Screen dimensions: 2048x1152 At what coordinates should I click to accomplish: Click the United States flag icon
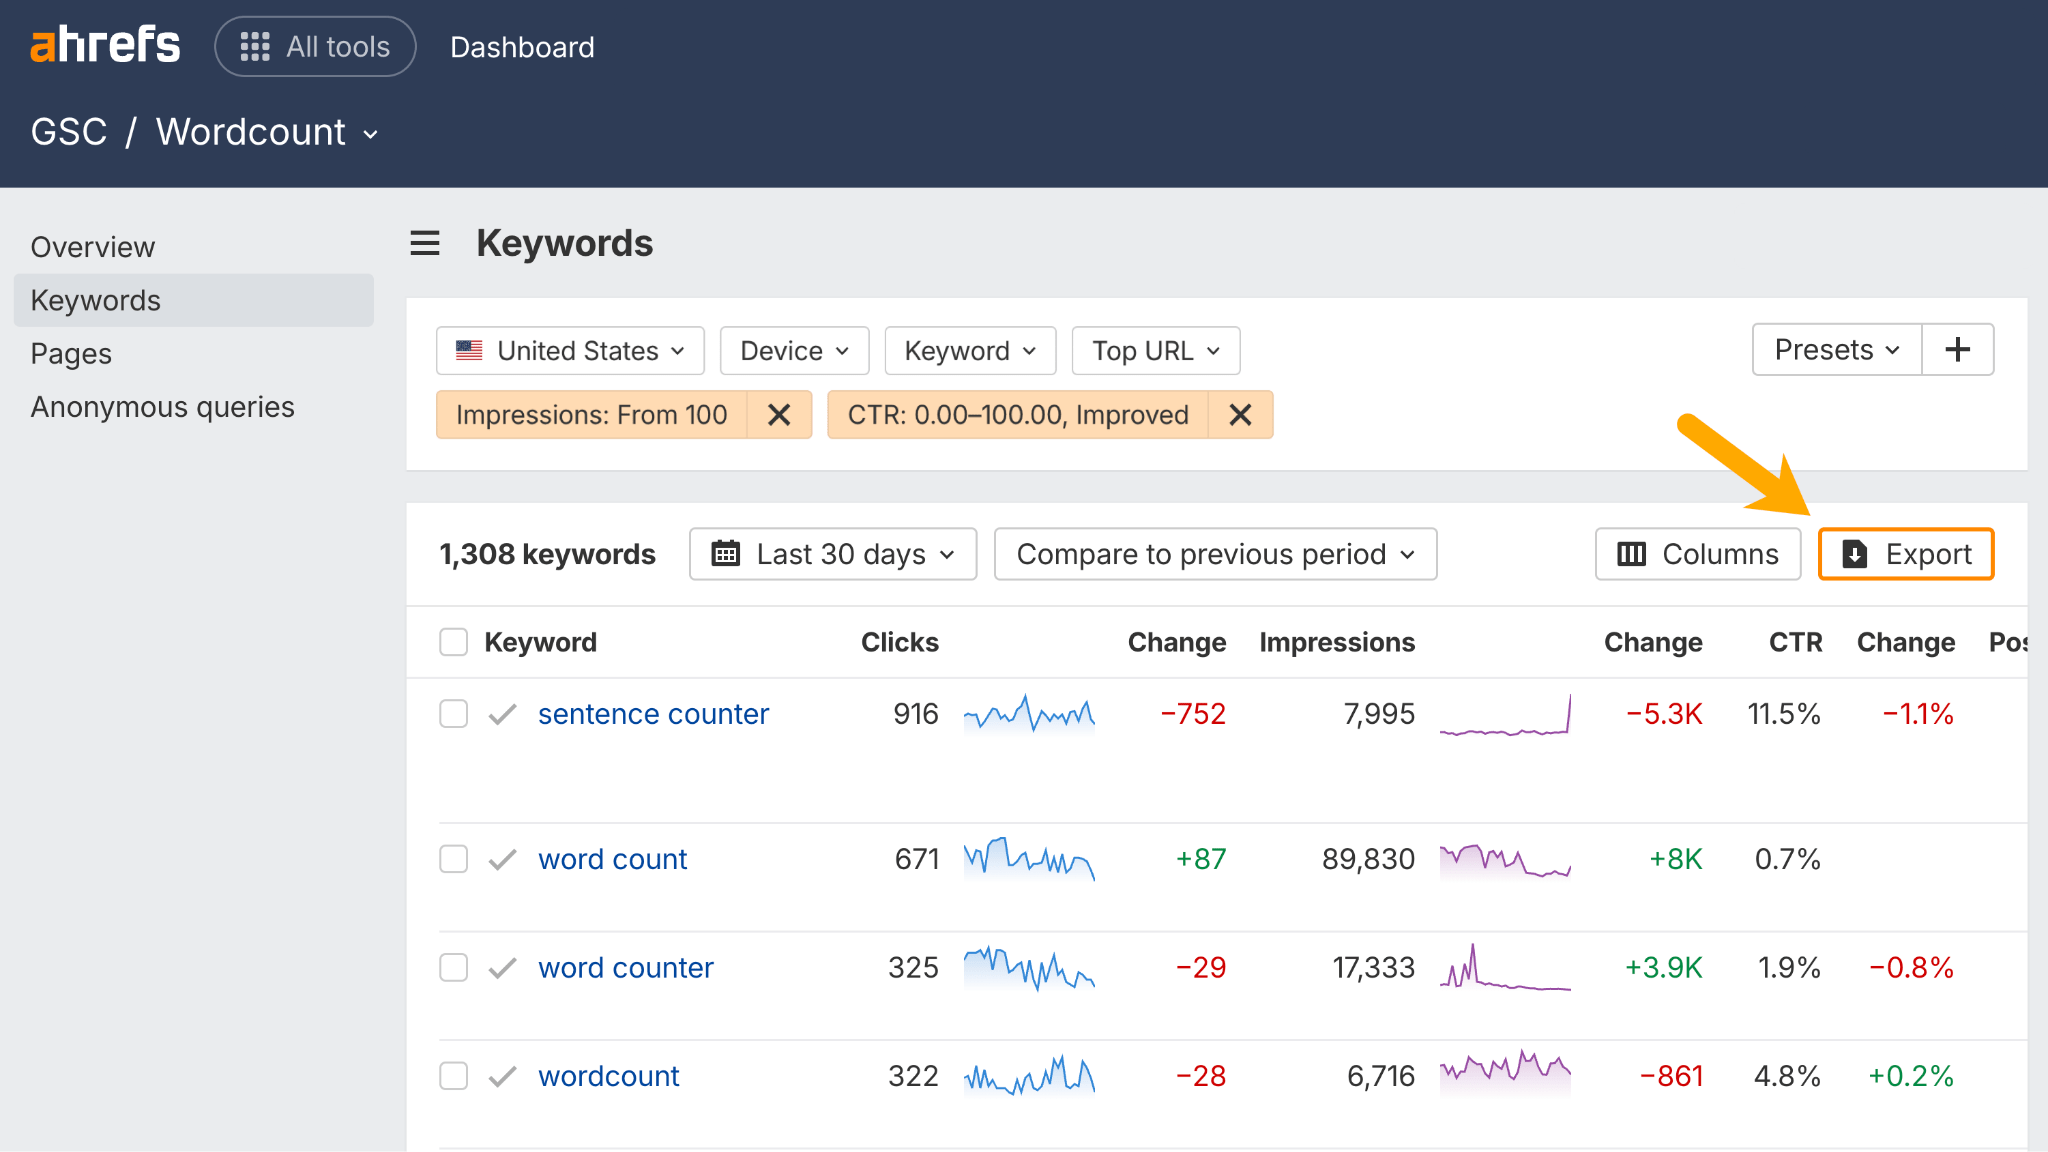[470, 350]
